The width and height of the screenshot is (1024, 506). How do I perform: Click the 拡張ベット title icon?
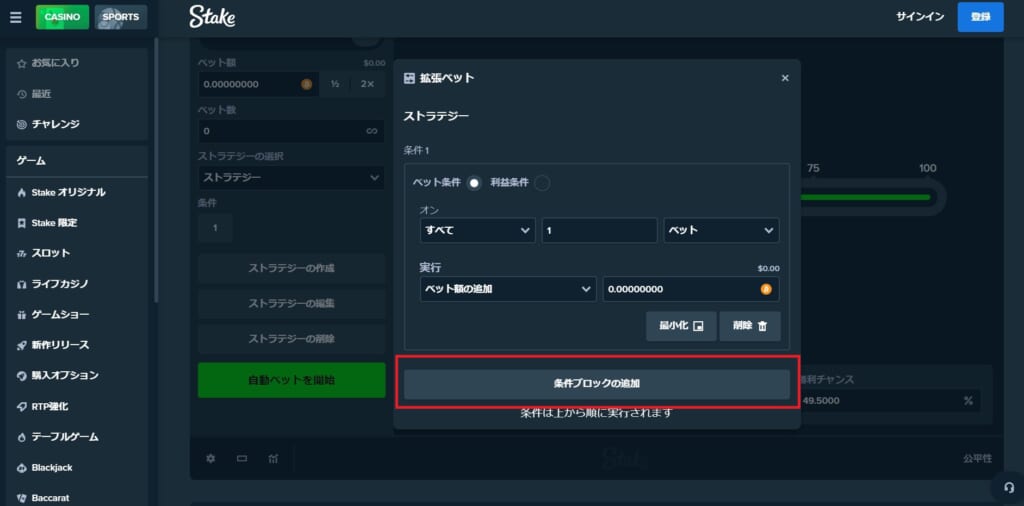[409, 78]
